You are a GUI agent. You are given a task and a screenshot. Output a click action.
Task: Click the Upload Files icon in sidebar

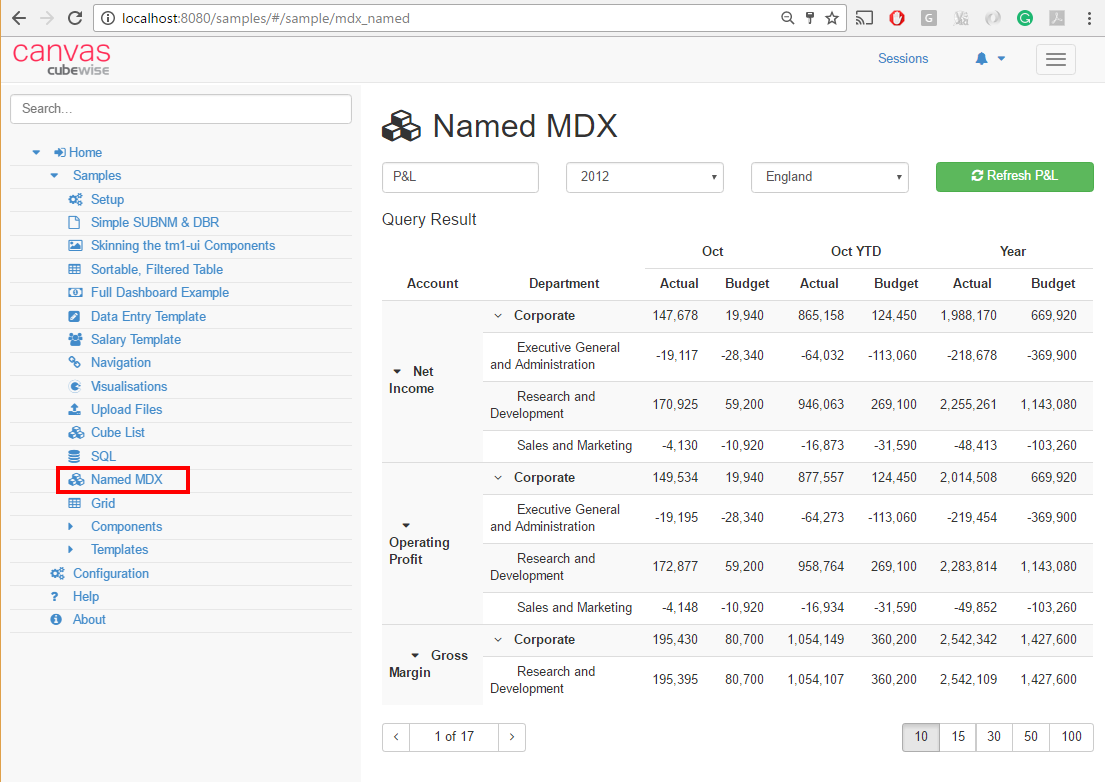(75, 409)
